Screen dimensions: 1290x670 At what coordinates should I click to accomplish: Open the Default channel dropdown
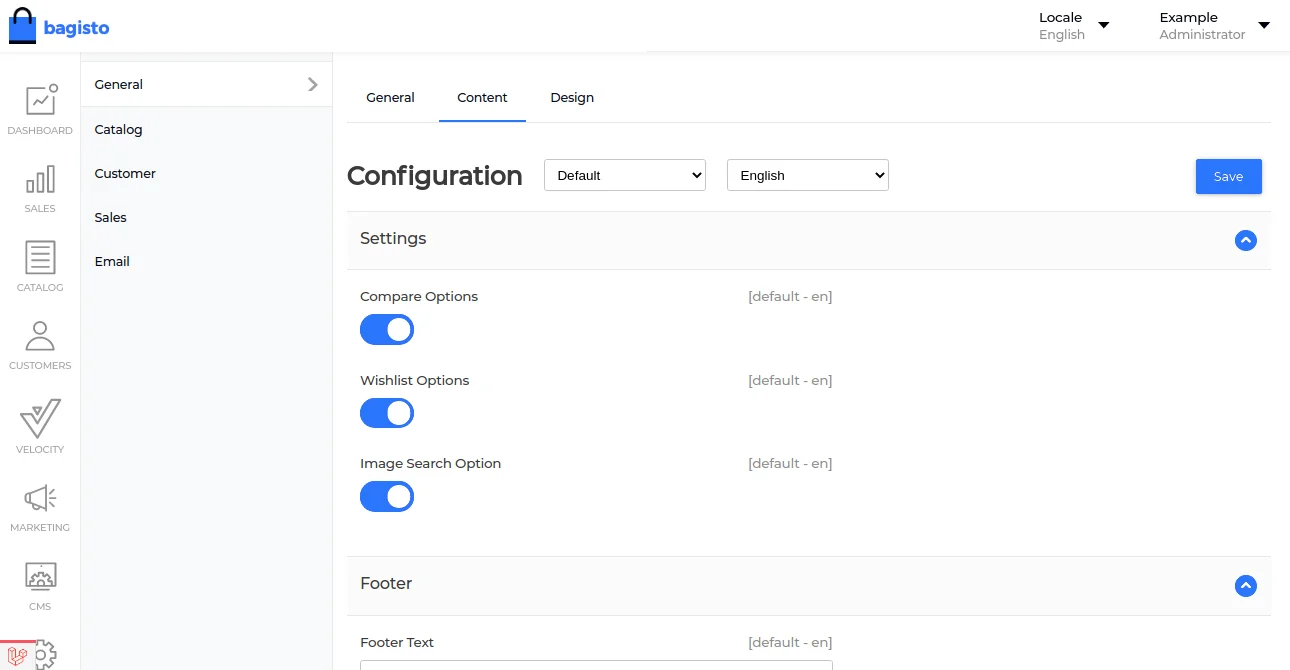[625, 175]
